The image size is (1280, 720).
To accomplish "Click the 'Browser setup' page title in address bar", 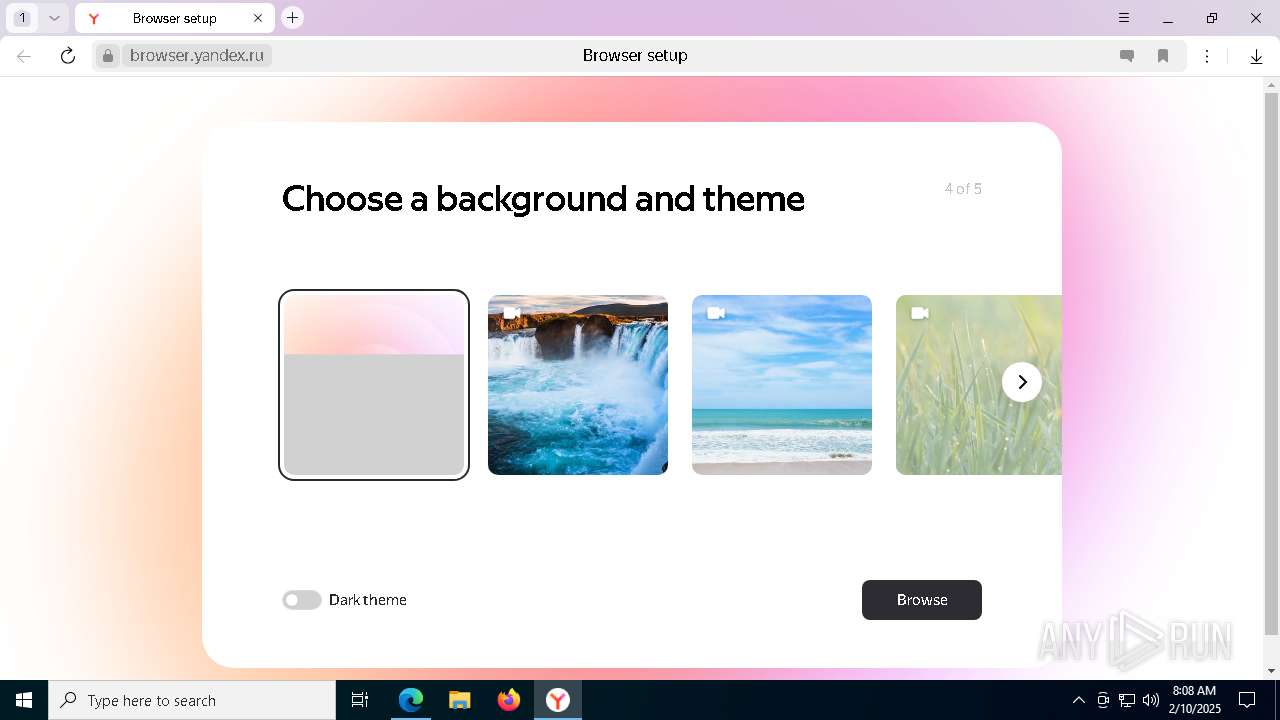I will tap(635, 56).
